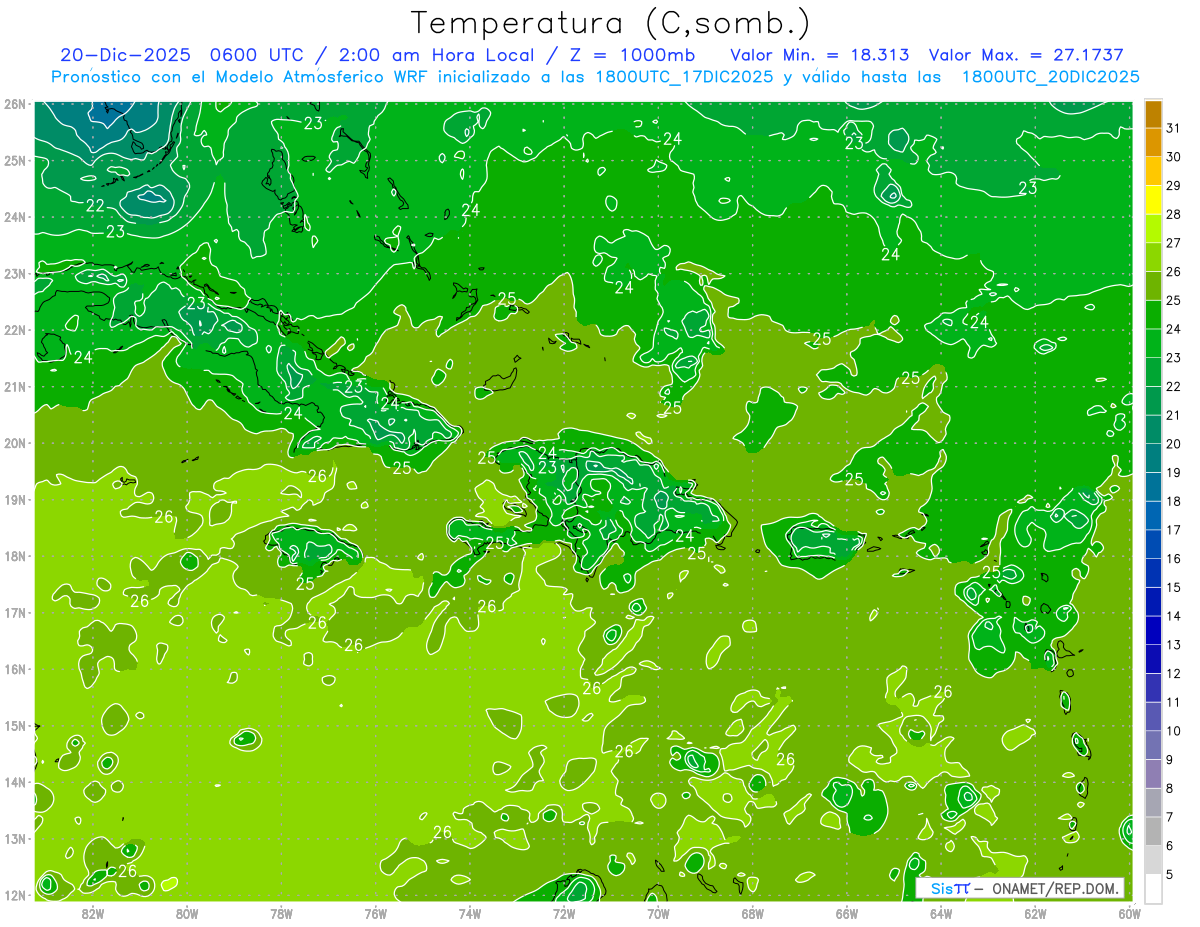Click the longitude label "66W"

pyautogui.click(x=846, y=912)
